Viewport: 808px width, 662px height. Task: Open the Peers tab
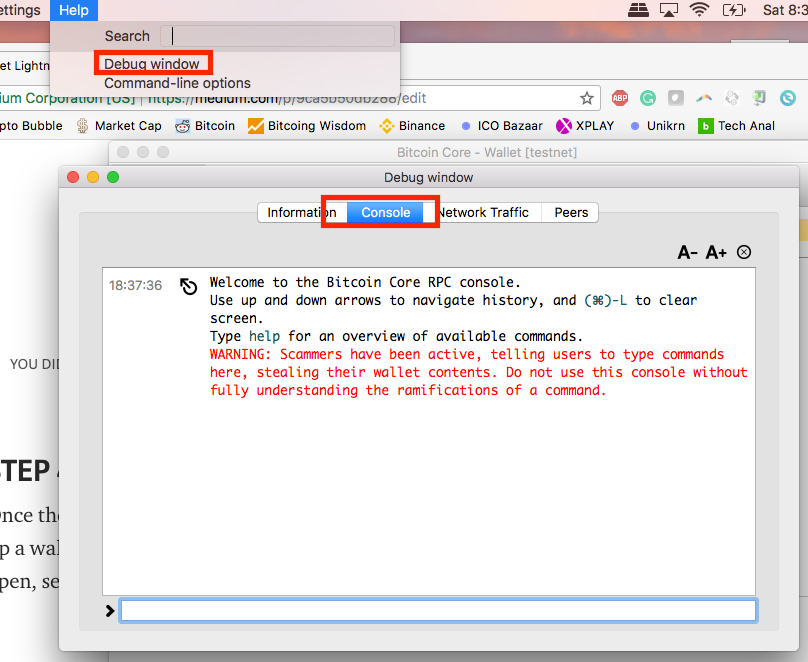[x=570, y=212]
